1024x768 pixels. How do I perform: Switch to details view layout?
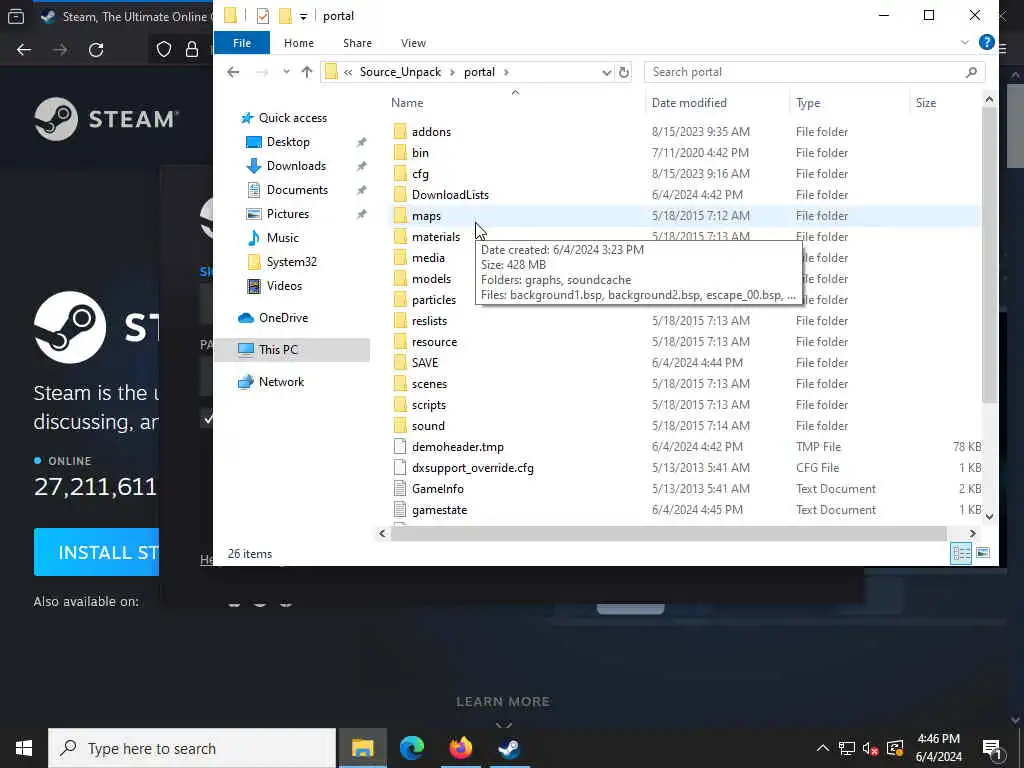tap(961, 553)
